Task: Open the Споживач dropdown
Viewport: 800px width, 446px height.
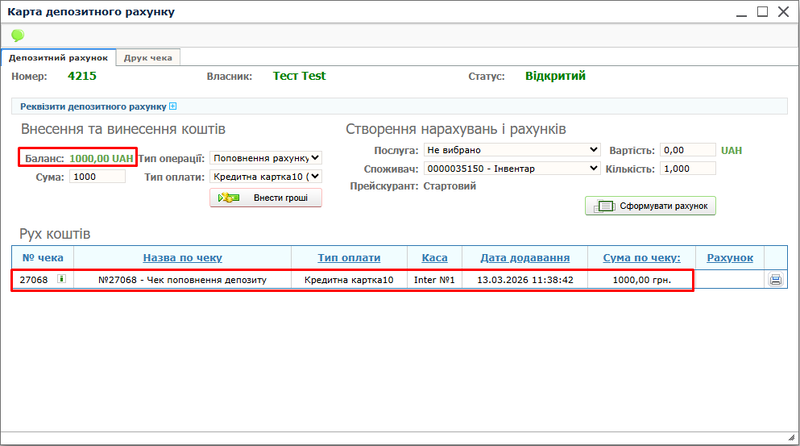Action: click(x=511, y=168)
